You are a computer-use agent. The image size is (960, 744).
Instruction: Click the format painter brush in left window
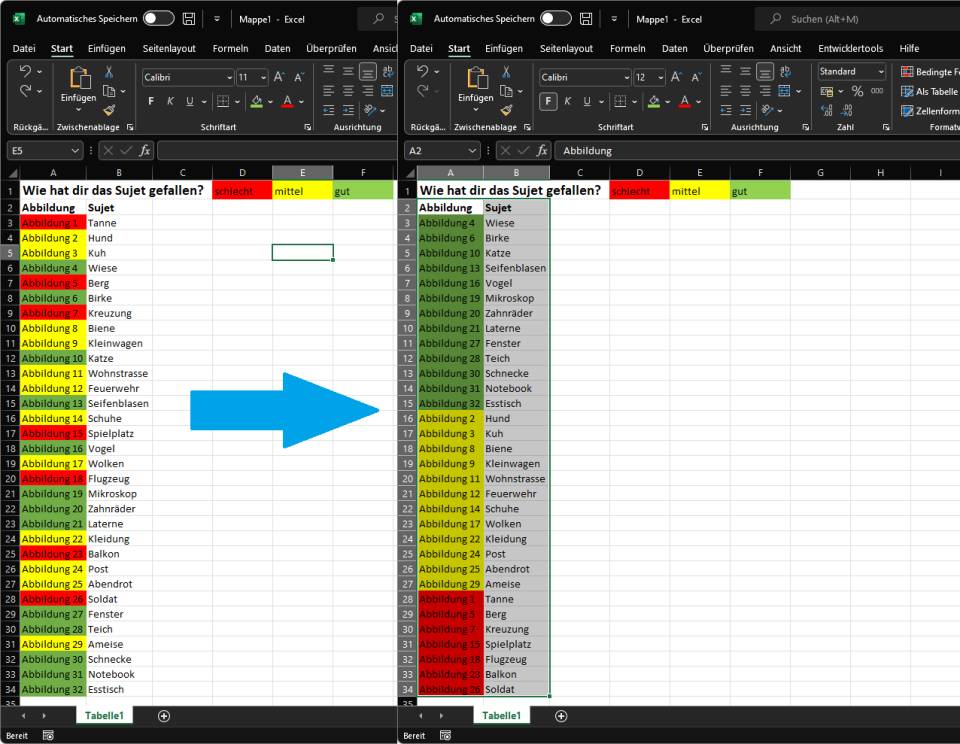point(109,110)
